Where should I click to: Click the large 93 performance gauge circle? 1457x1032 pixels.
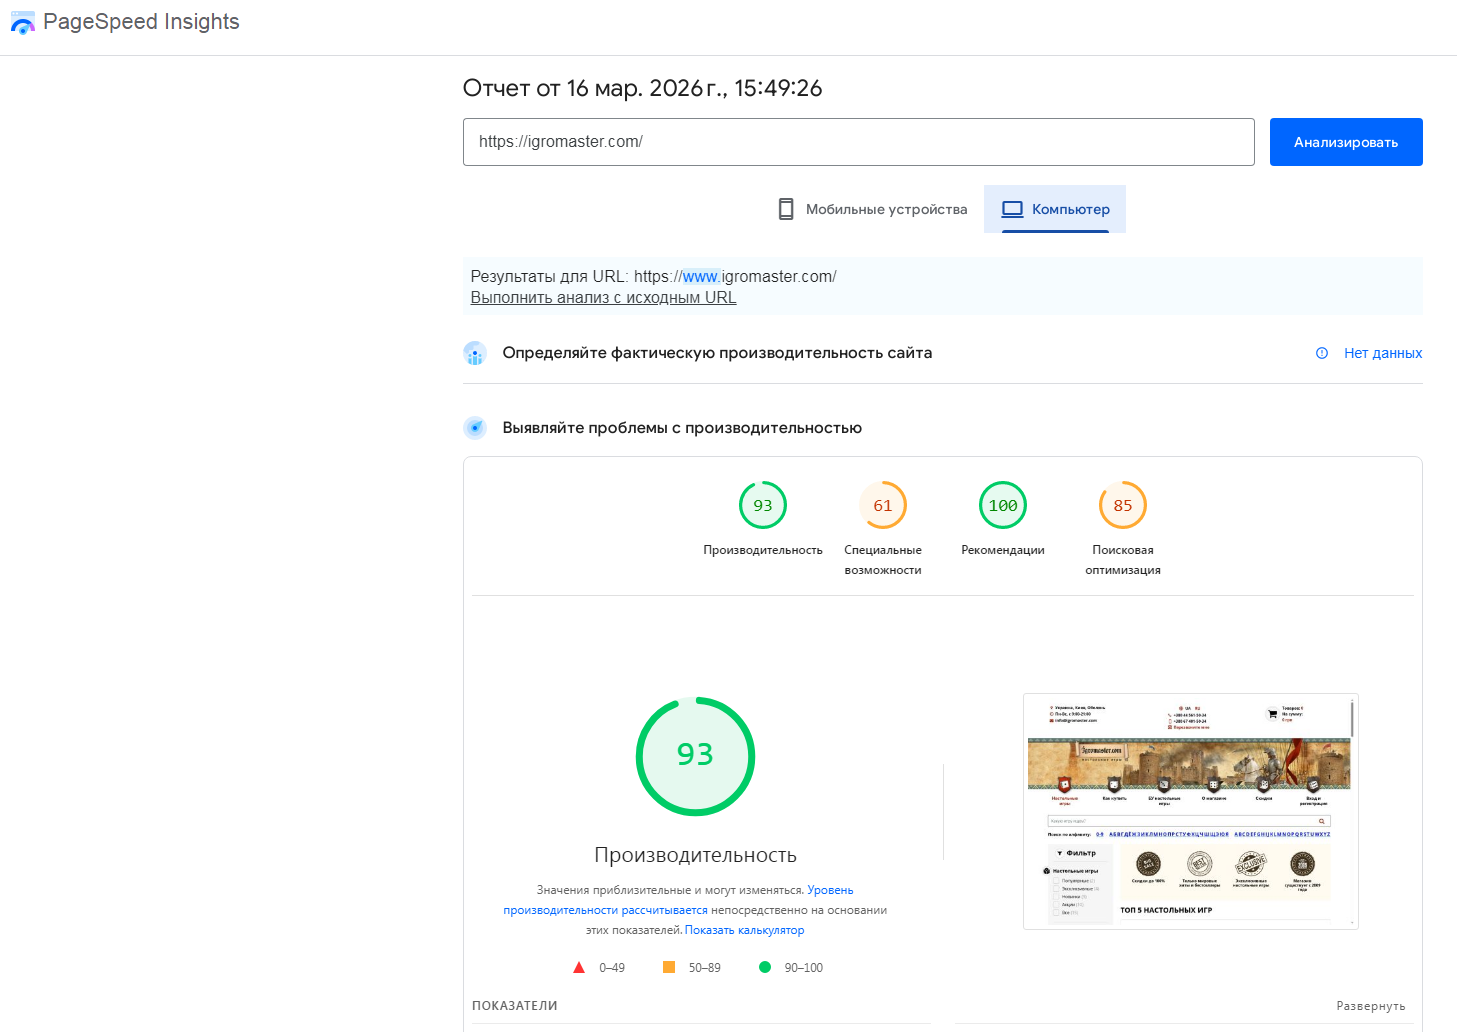[695, 756]
